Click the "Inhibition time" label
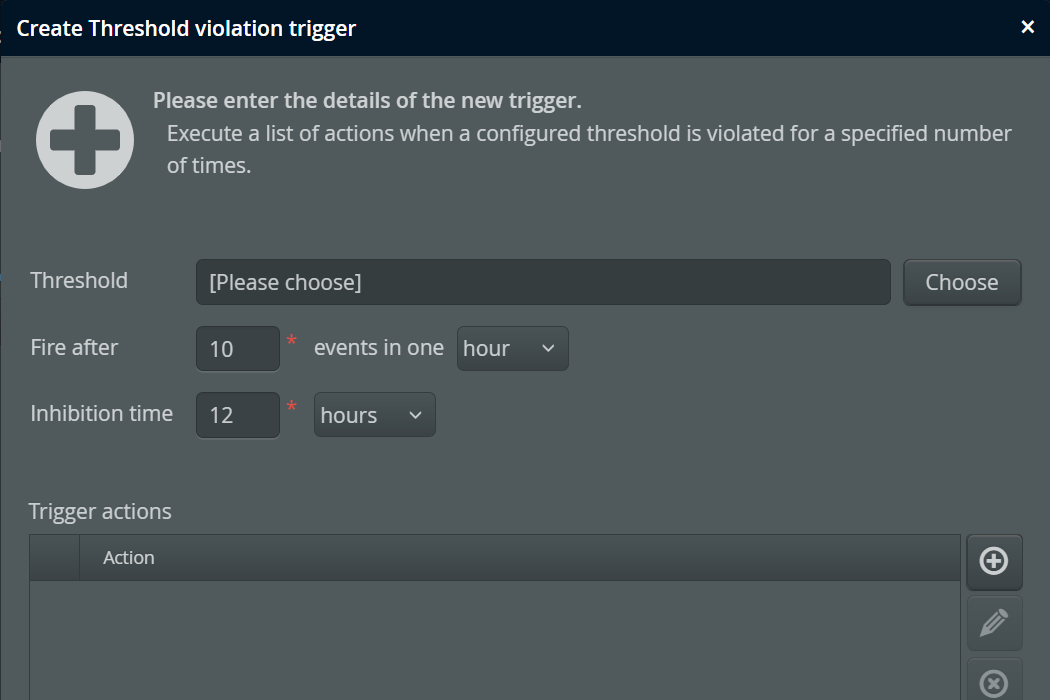Viewport: 1050px width, 700px height. pyautogui.click(x=101, y=414)
